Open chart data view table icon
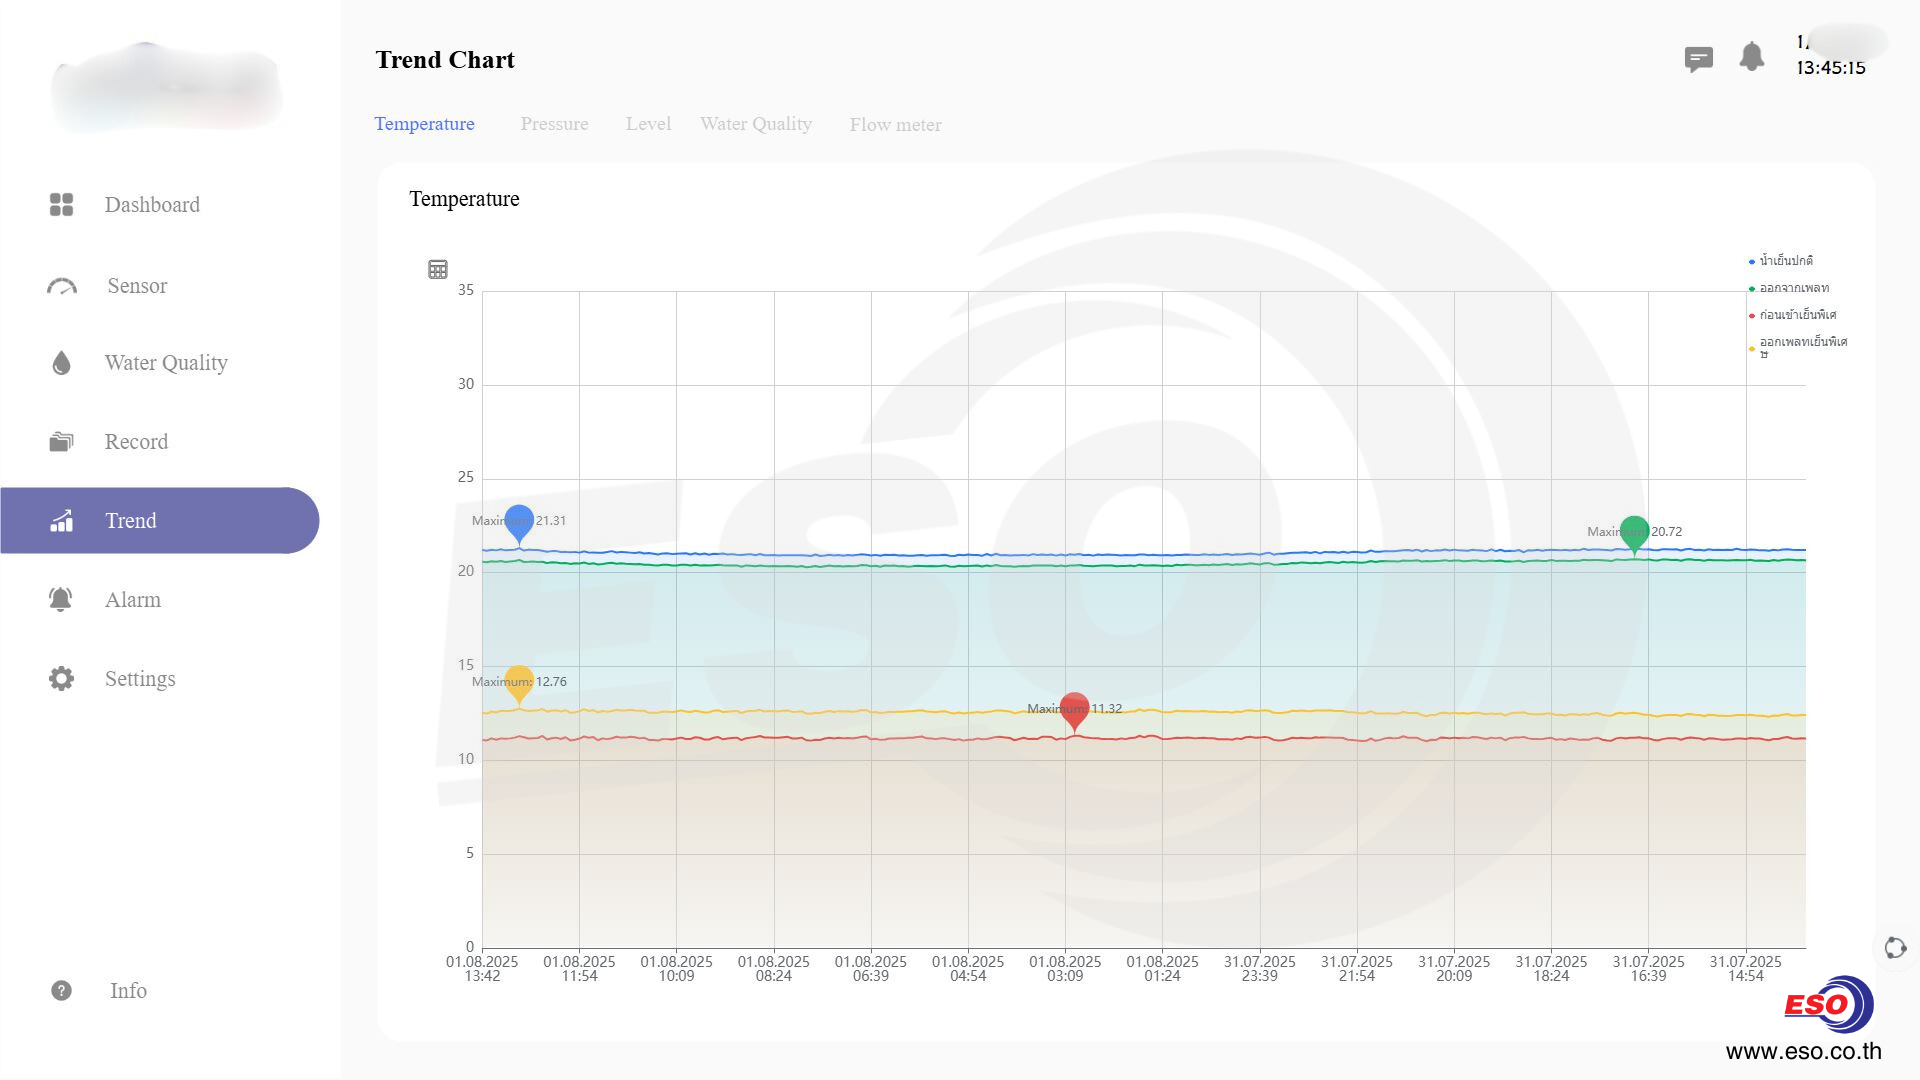 (x=437, y=269)
